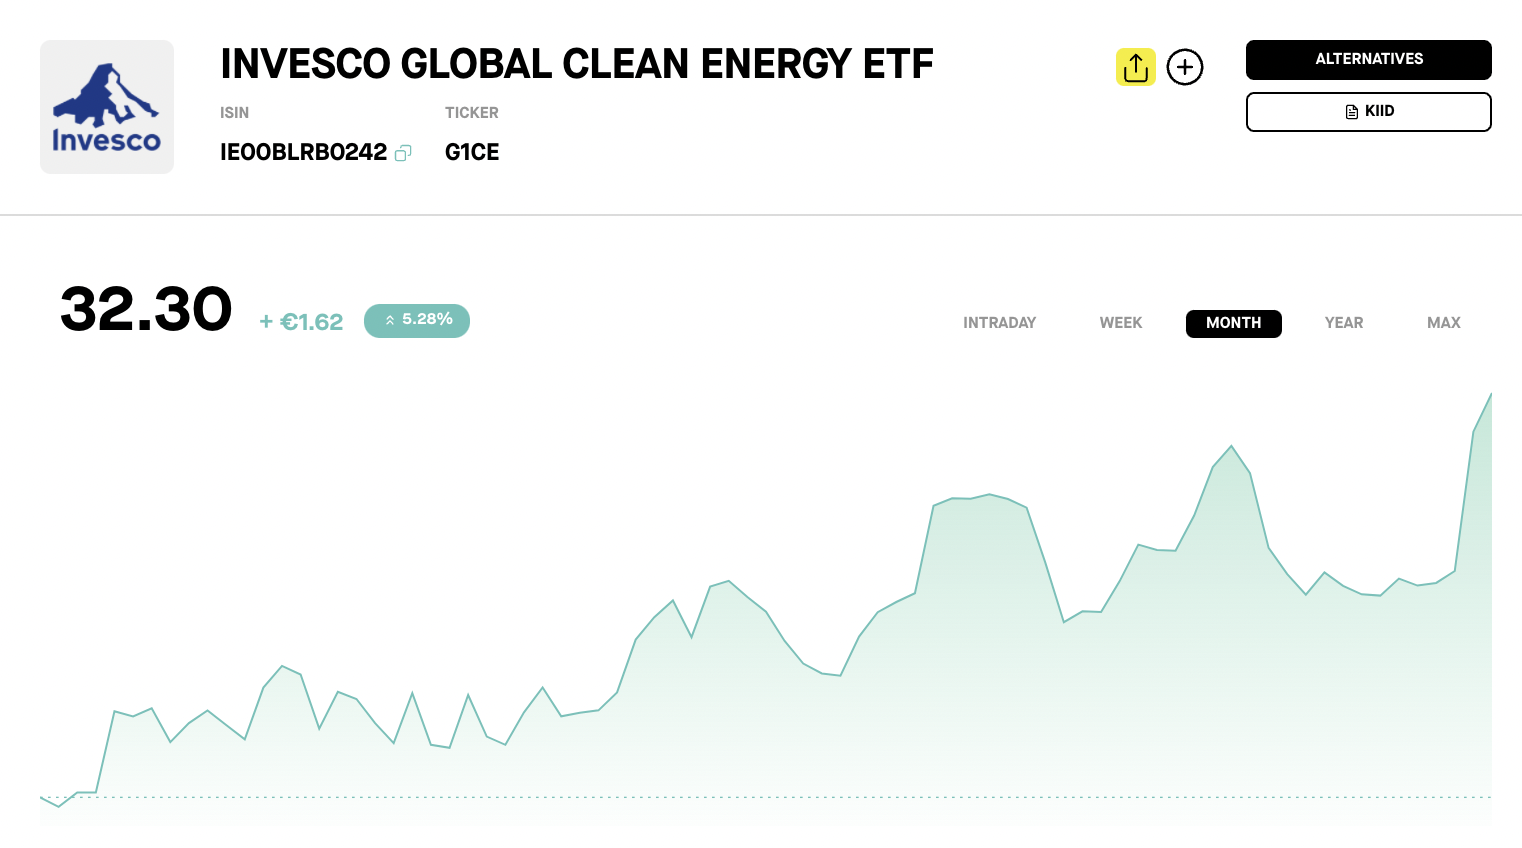Click the Invesco logo thumbnail
Screen dimensions: 1522x848
(107, 107)
